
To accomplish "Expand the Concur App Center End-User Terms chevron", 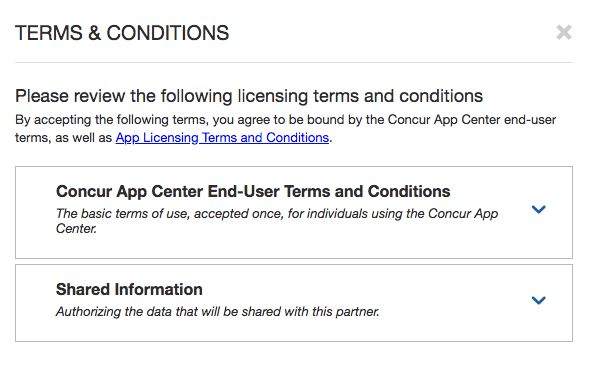I will coord(538,209).
